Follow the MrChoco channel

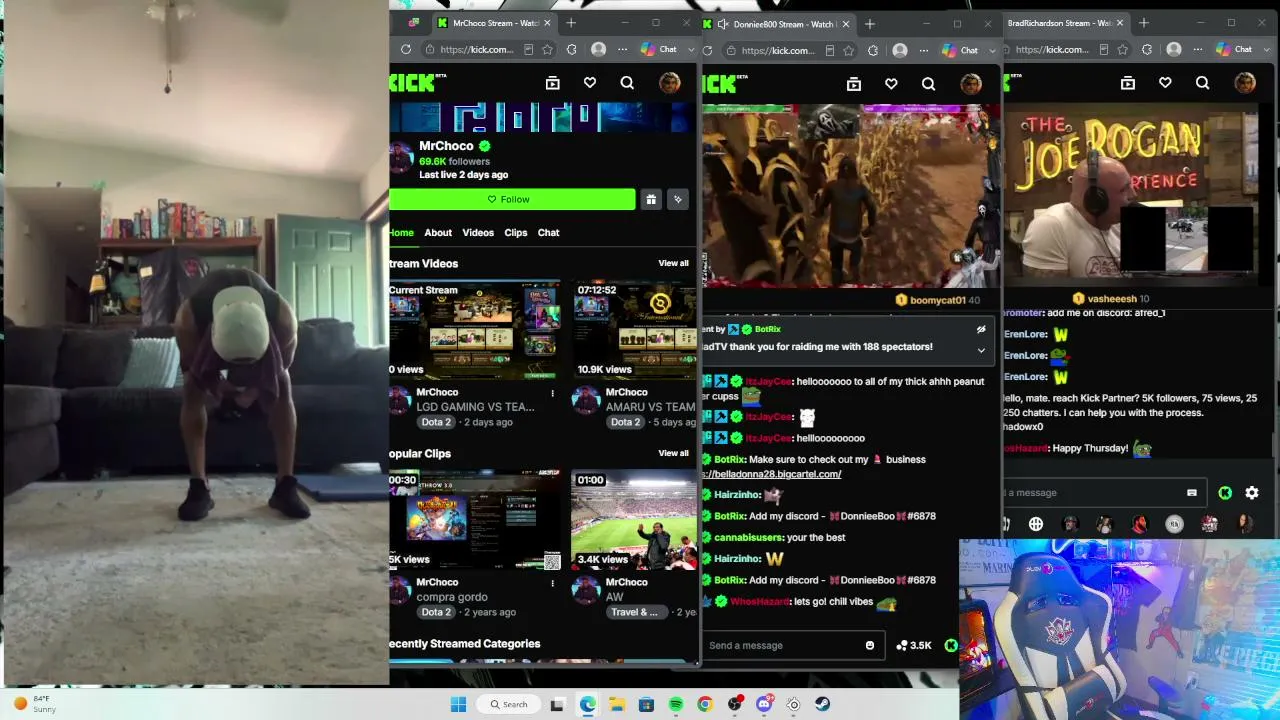[x=512, y=199]
